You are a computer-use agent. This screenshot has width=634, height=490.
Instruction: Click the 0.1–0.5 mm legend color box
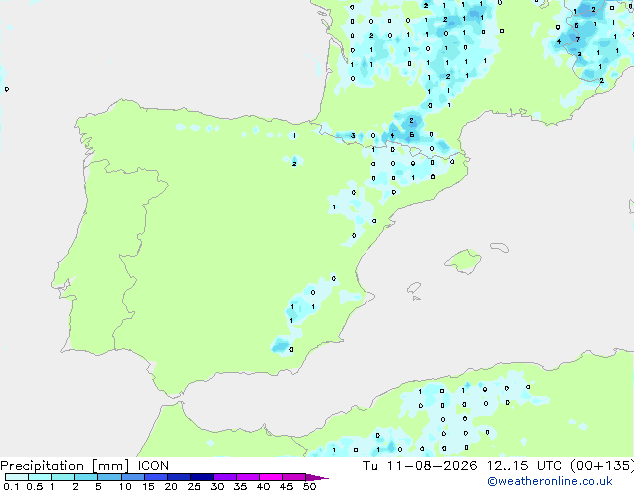(17, 477)
